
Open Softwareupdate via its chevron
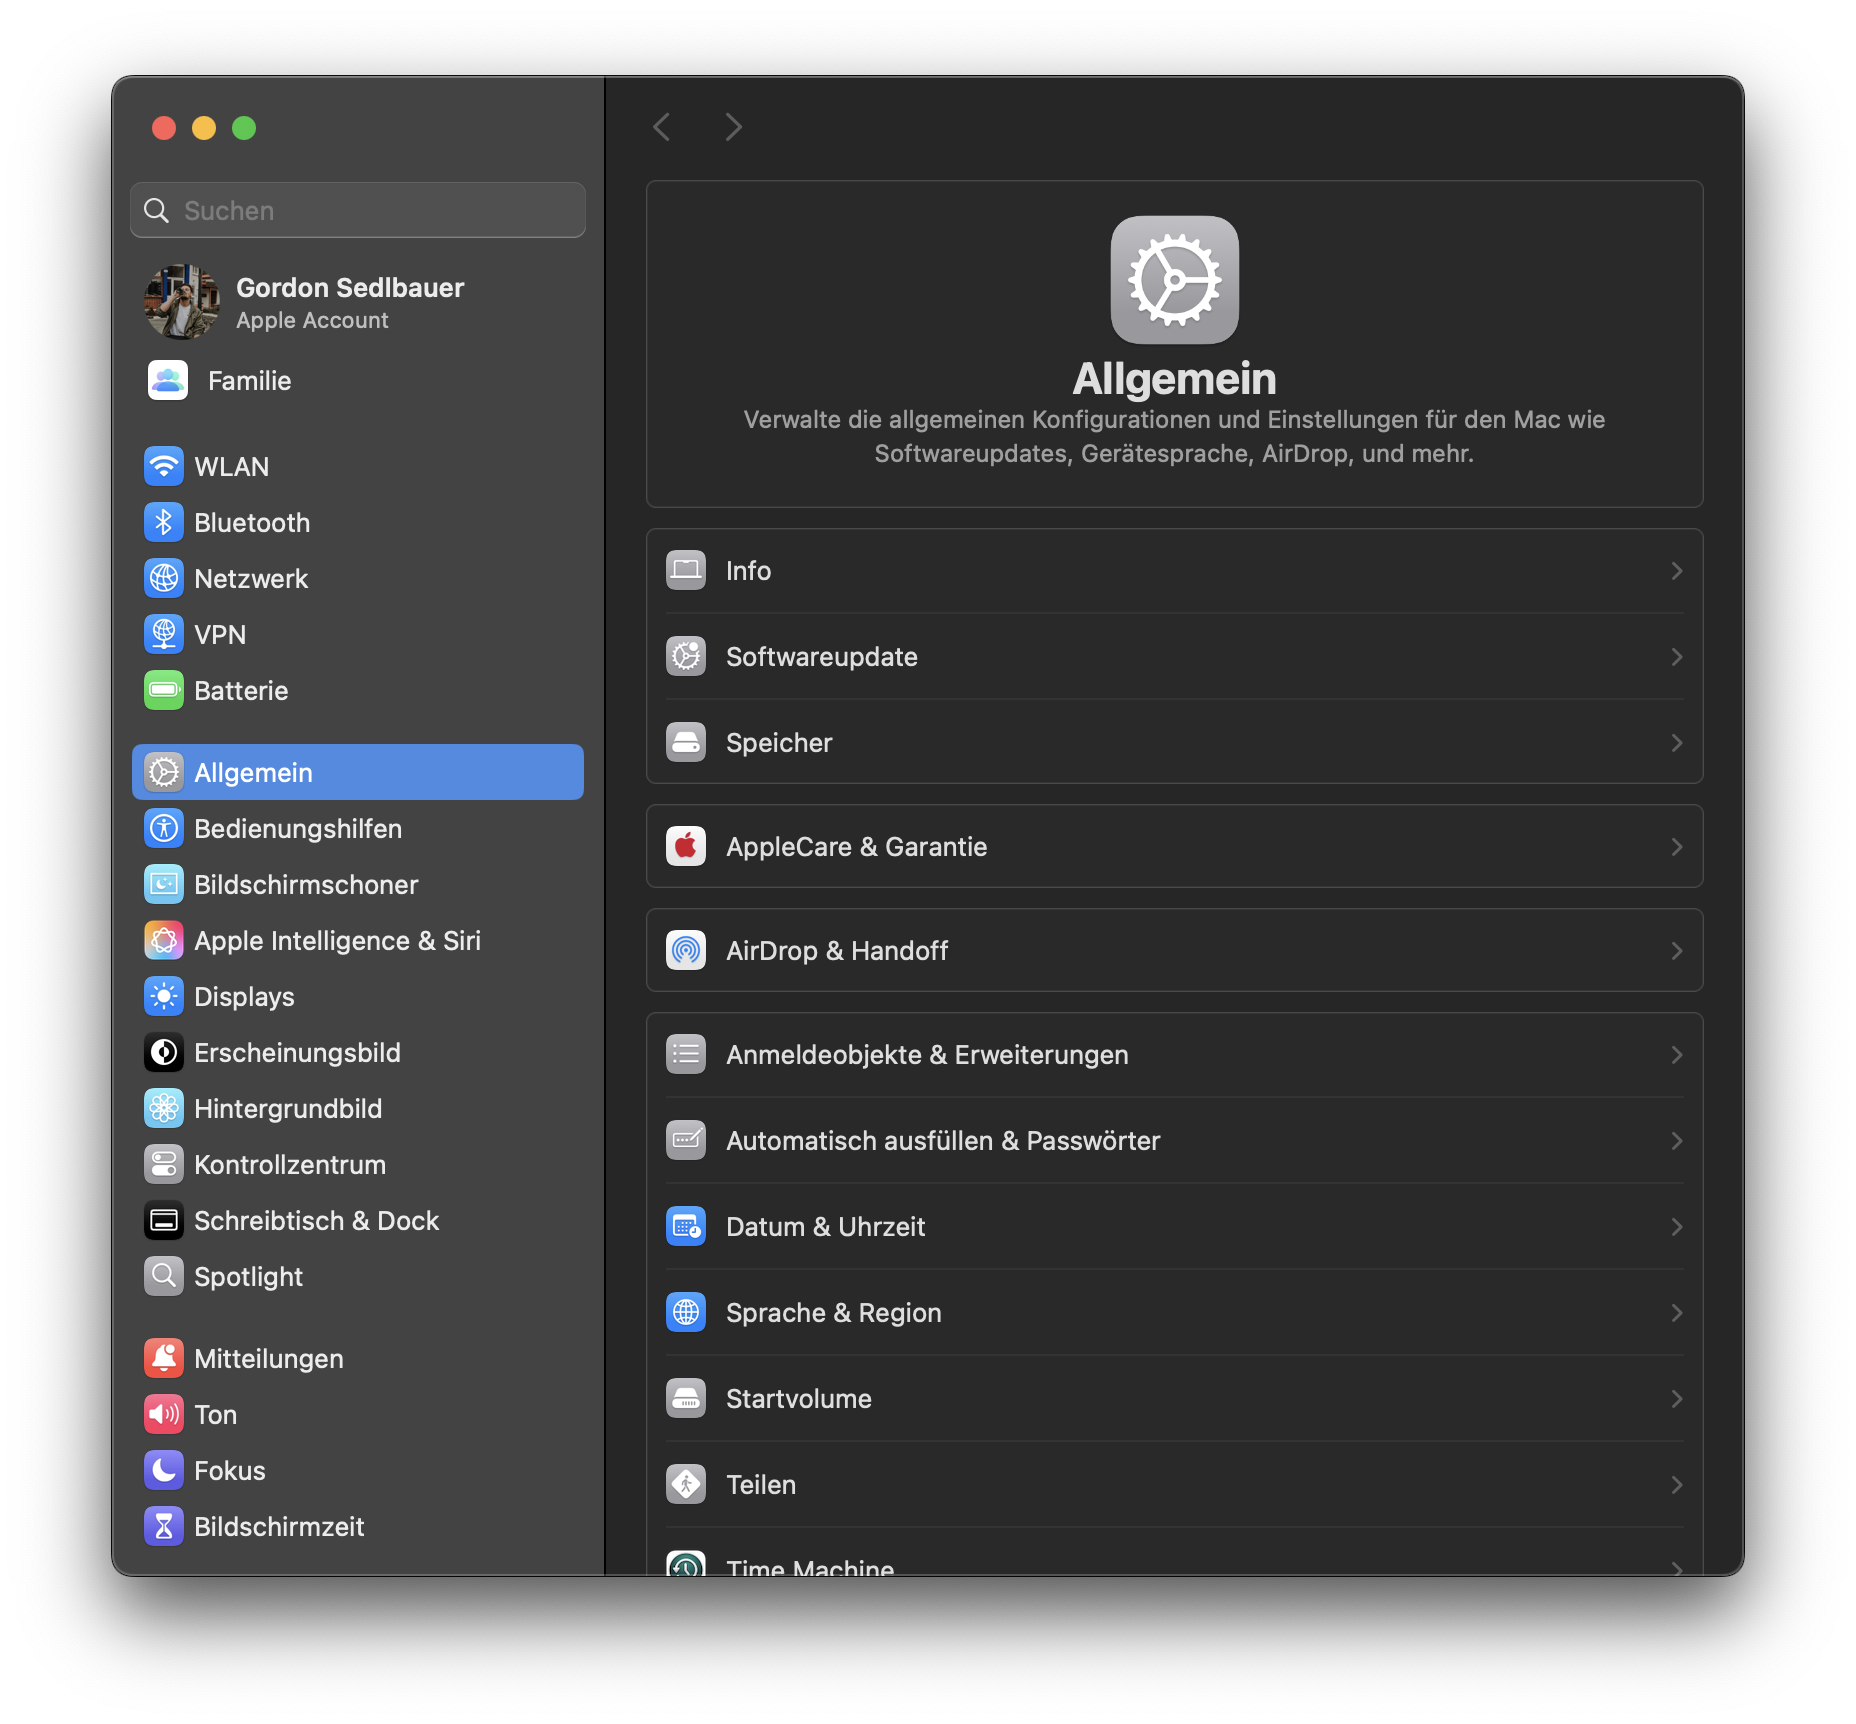[x=1676, y=657]
